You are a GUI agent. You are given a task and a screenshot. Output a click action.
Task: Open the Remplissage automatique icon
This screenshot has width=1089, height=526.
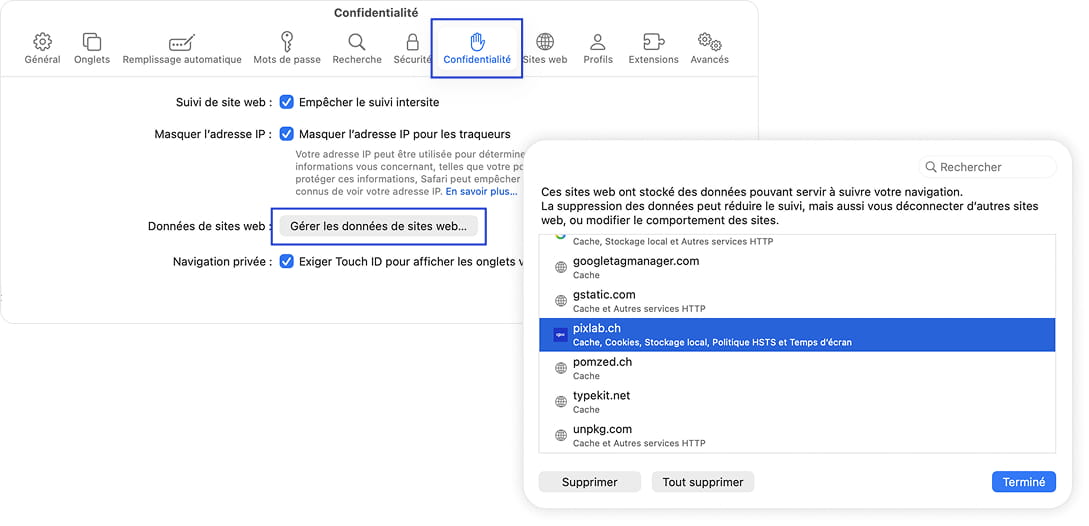pos(182,42)
